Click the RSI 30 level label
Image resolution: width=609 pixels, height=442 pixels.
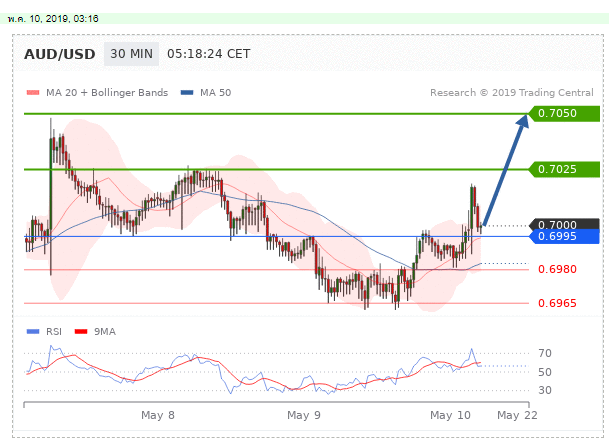545,390
